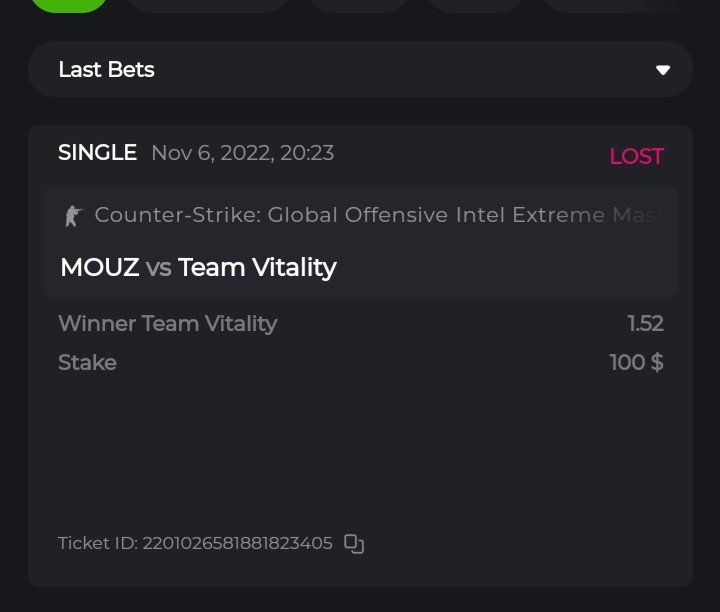Screen dimensions: 720x612
Task: Open the Last Bets selector
Action: coord(360,70)
